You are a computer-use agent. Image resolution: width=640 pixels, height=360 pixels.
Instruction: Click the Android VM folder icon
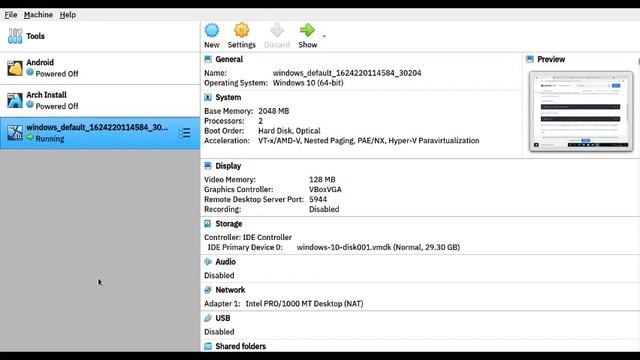15,68
